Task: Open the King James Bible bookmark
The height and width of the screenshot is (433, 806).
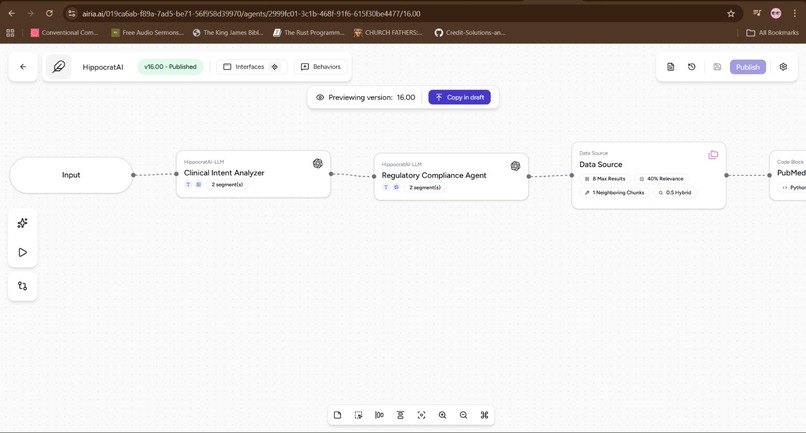Action: pyautogui.click(x=228, y=32)
